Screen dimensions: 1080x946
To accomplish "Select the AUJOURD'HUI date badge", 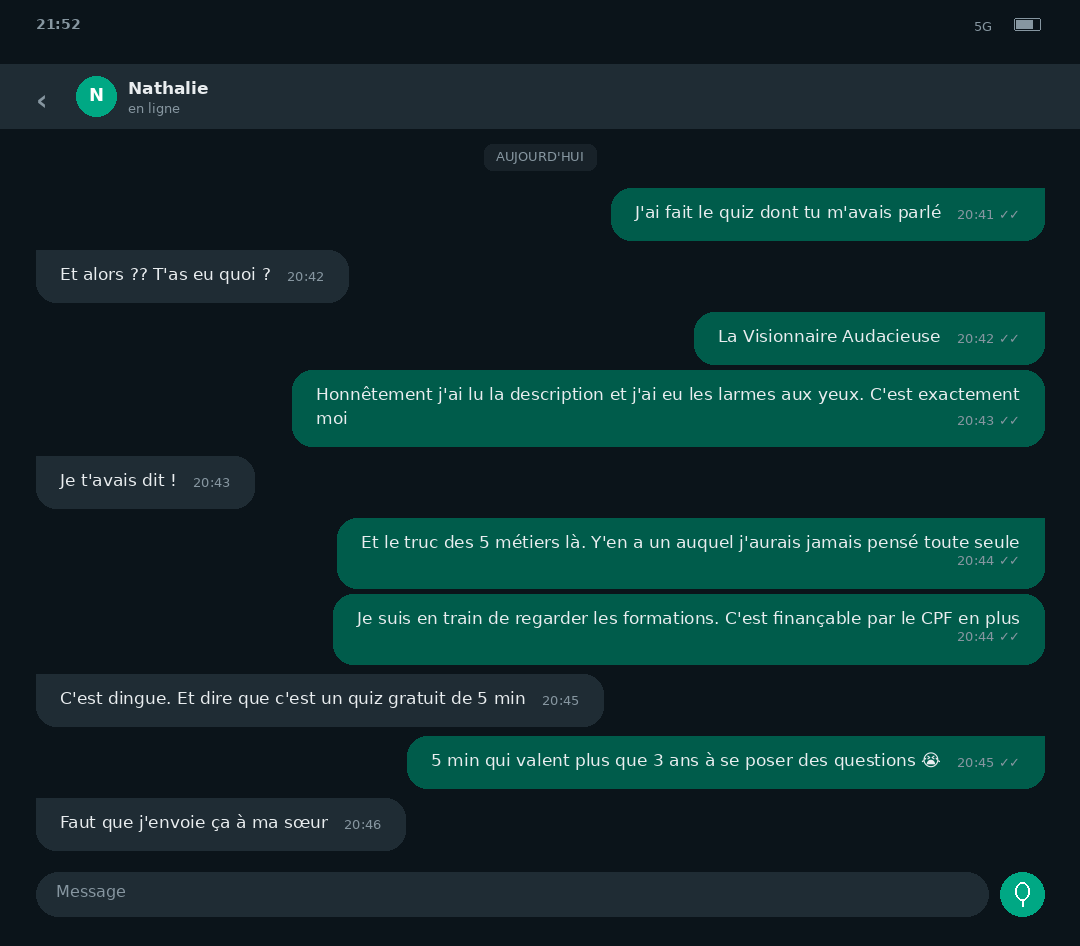I will coord(539,156).
